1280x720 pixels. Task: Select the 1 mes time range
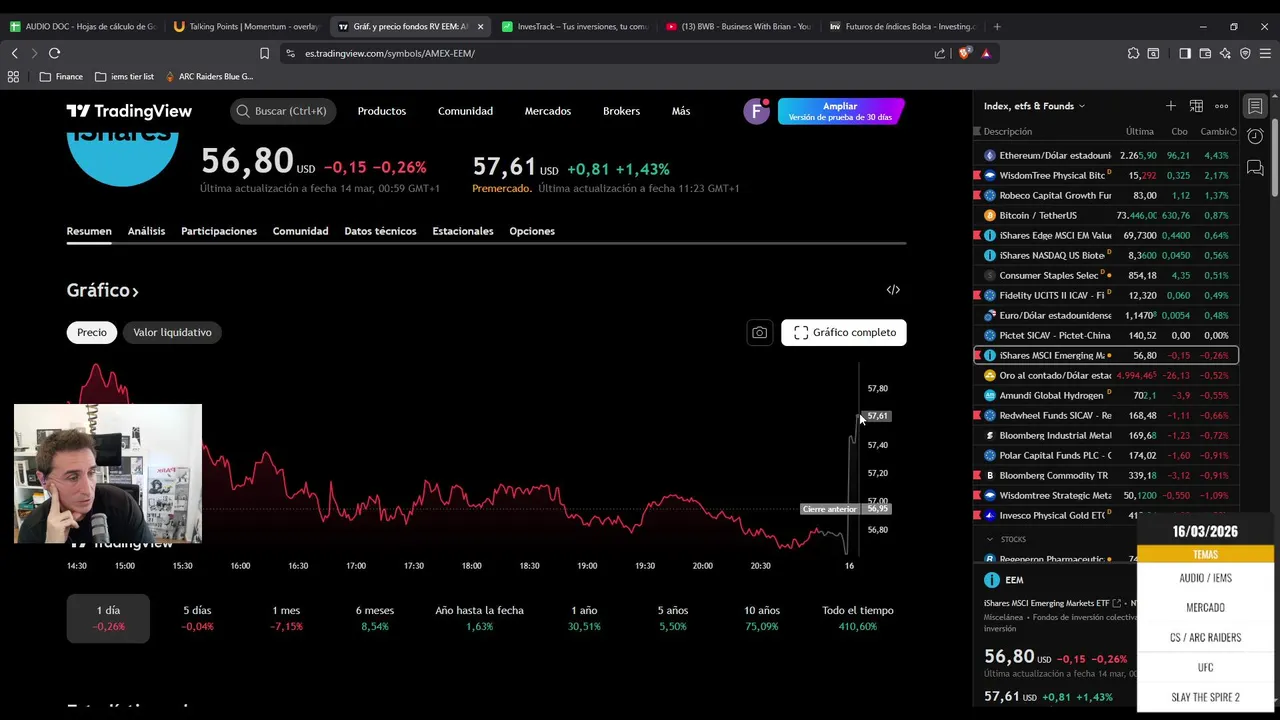[x=286, y=618]
